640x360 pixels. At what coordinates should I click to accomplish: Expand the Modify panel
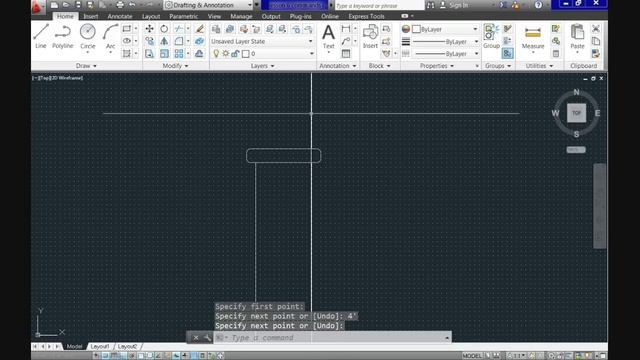(x=176, y=66)
